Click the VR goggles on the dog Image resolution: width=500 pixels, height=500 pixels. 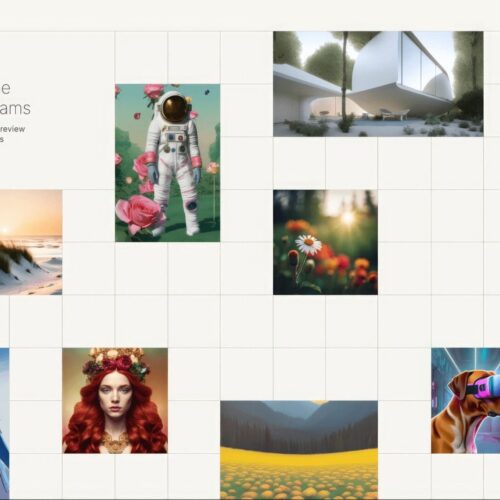click(x=487, y=387)
